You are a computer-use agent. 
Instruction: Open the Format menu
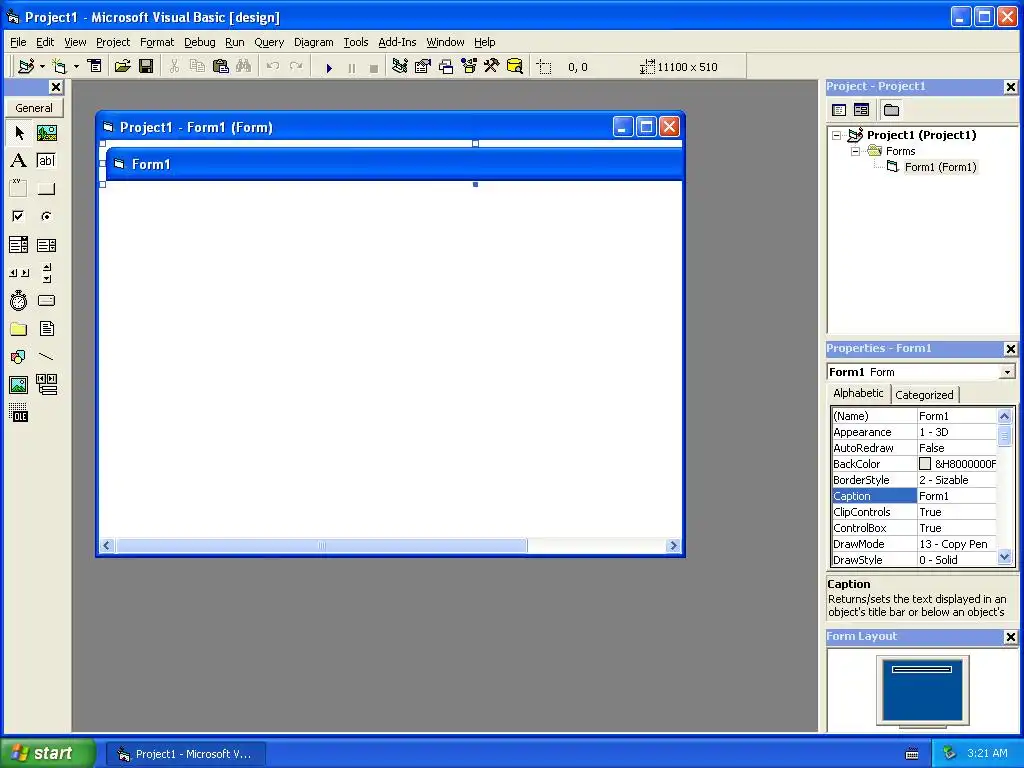click(x=157, y=42)
